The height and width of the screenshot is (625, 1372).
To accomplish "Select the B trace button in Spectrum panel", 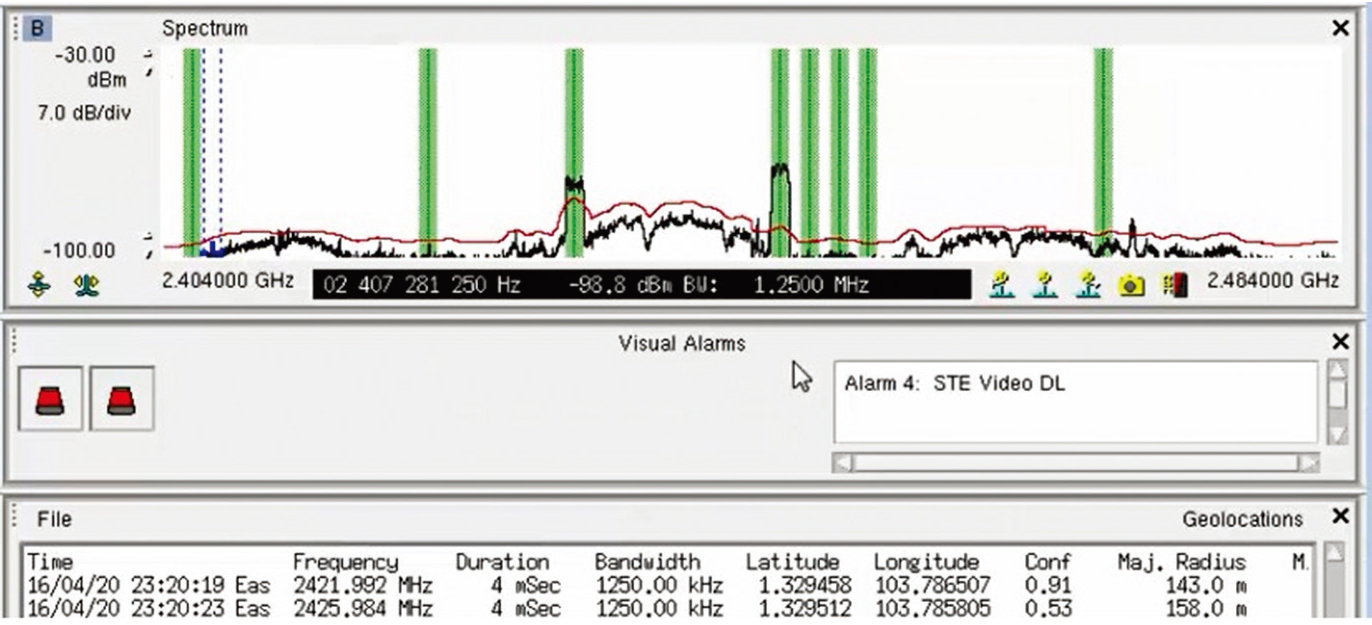I will (37, 28).
